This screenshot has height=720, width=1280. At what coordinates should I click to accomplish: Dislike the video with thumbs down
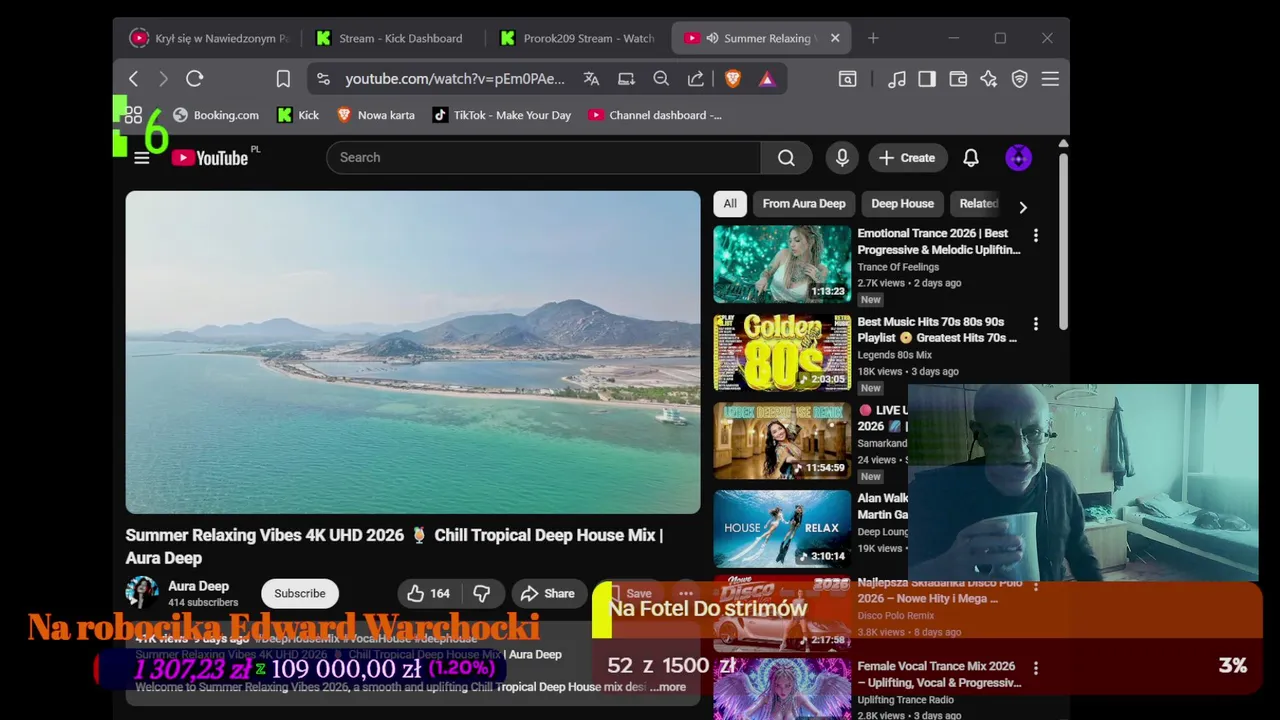click(482, 594)
